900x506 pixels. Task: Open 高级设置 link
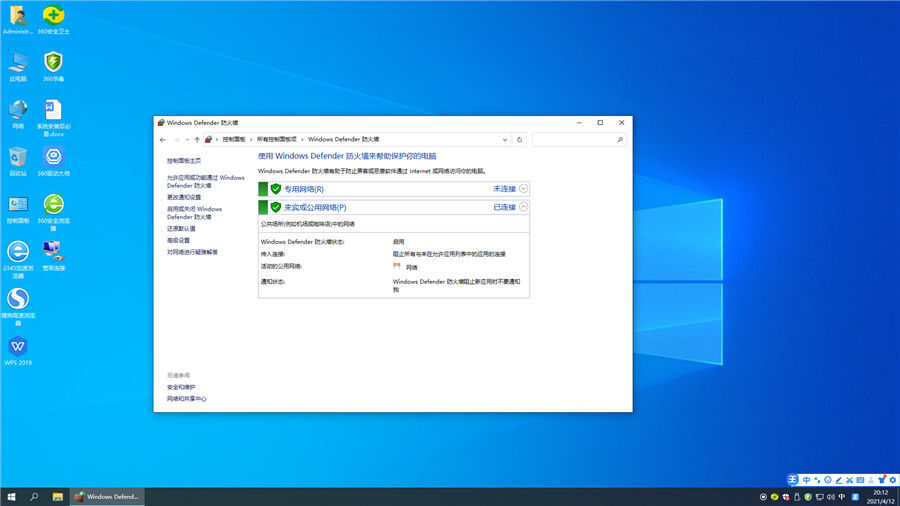(x=178, y=240)
